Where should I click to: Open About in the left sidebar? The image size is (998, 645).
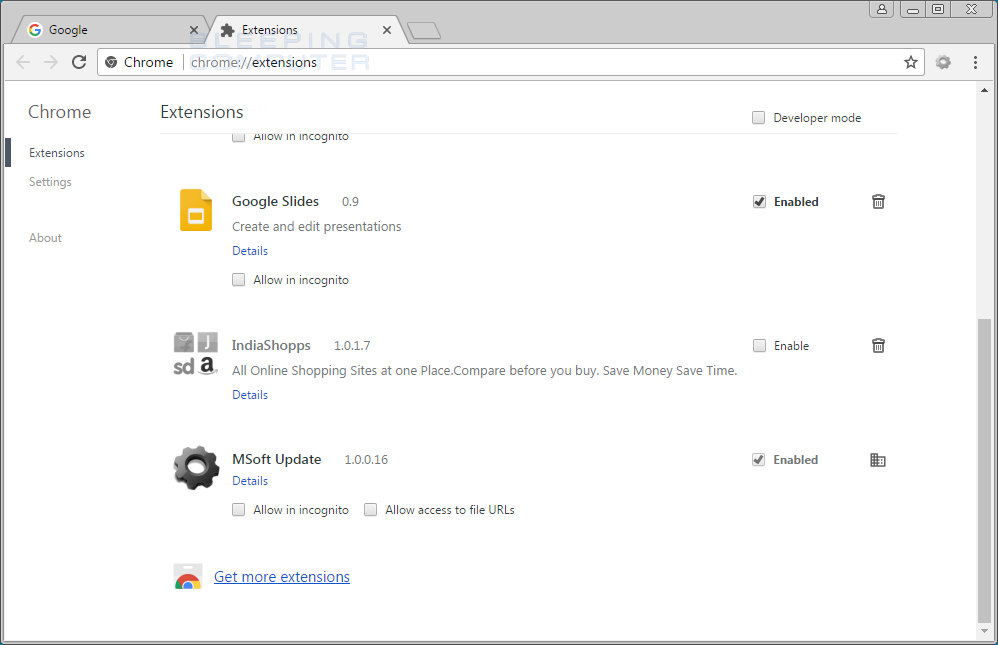click(45, 237)
